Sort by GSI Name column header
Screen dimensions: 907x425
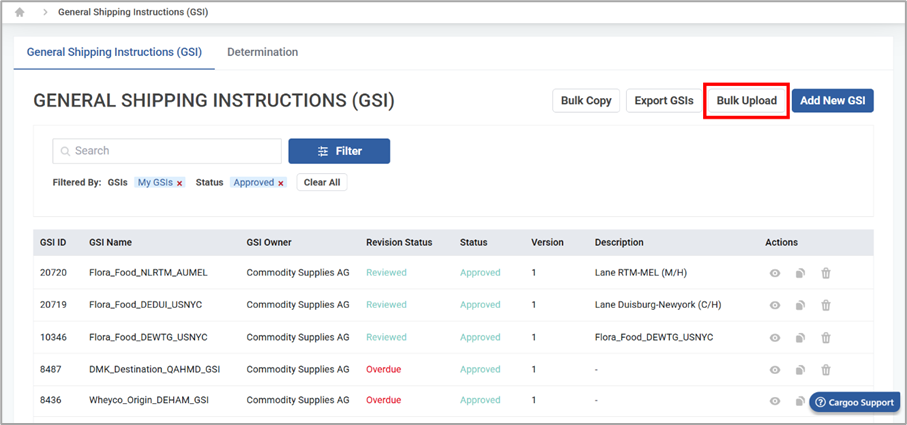110,242
